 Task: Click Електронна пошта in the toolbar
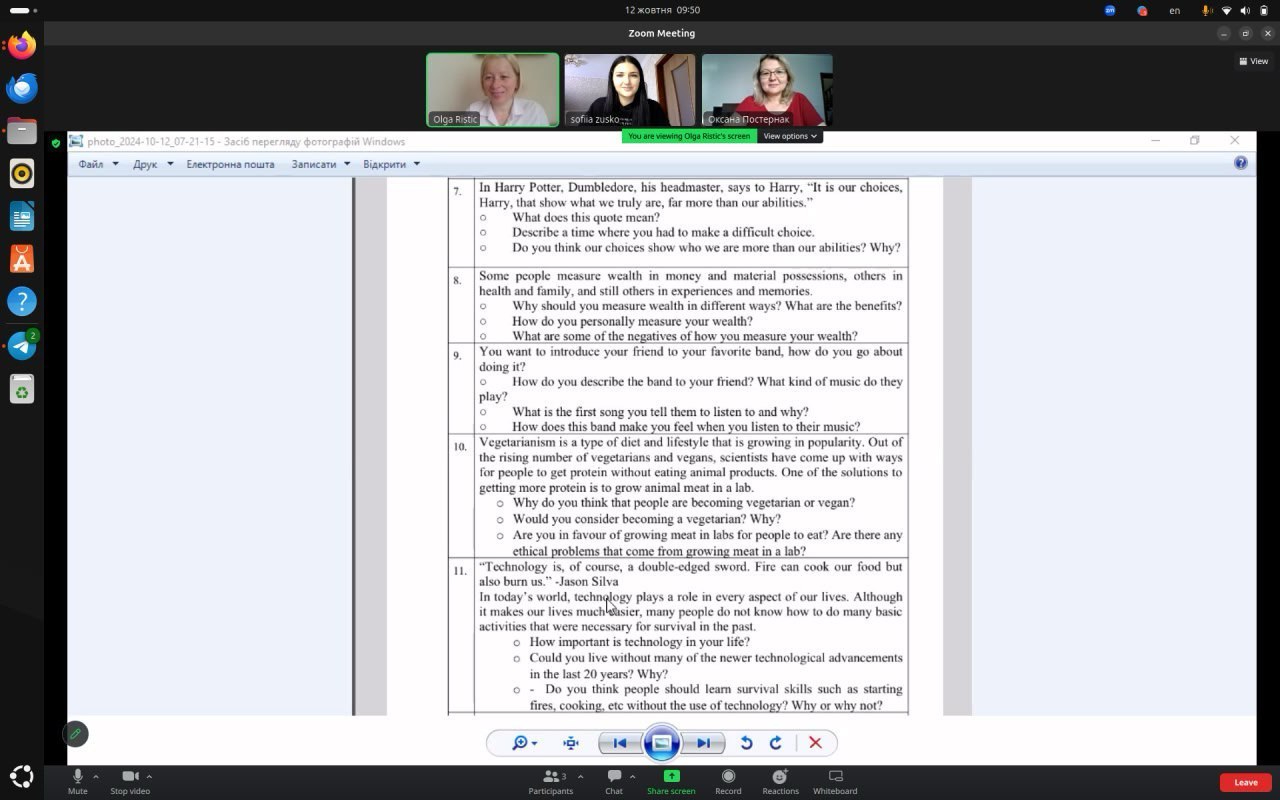230,164
